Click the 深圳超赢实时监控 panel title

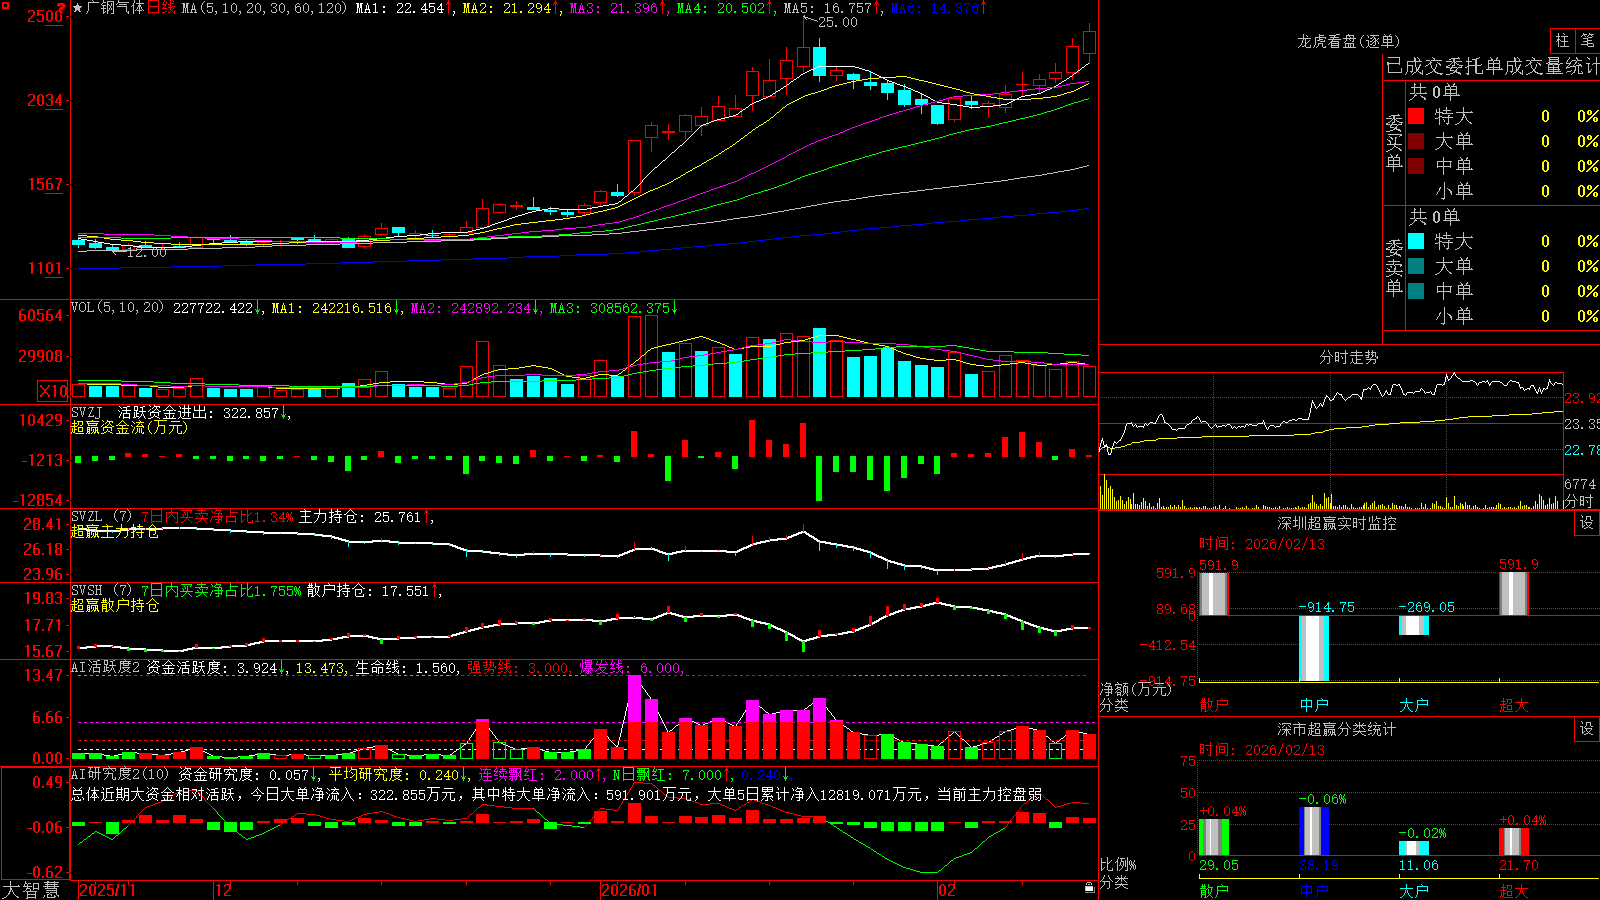pyautogui.click(x=1337, y=523)
